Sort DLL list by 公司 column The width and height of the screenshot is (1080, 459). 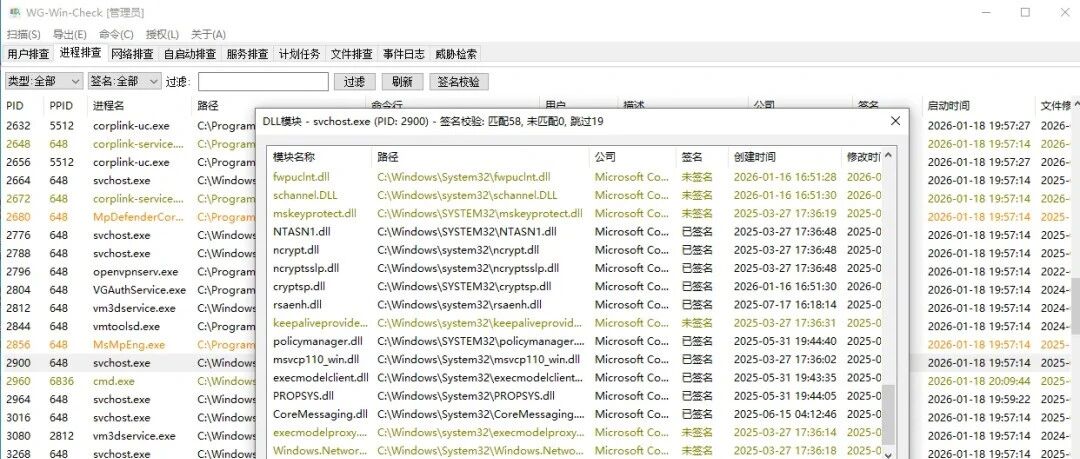tap(632, 157)
